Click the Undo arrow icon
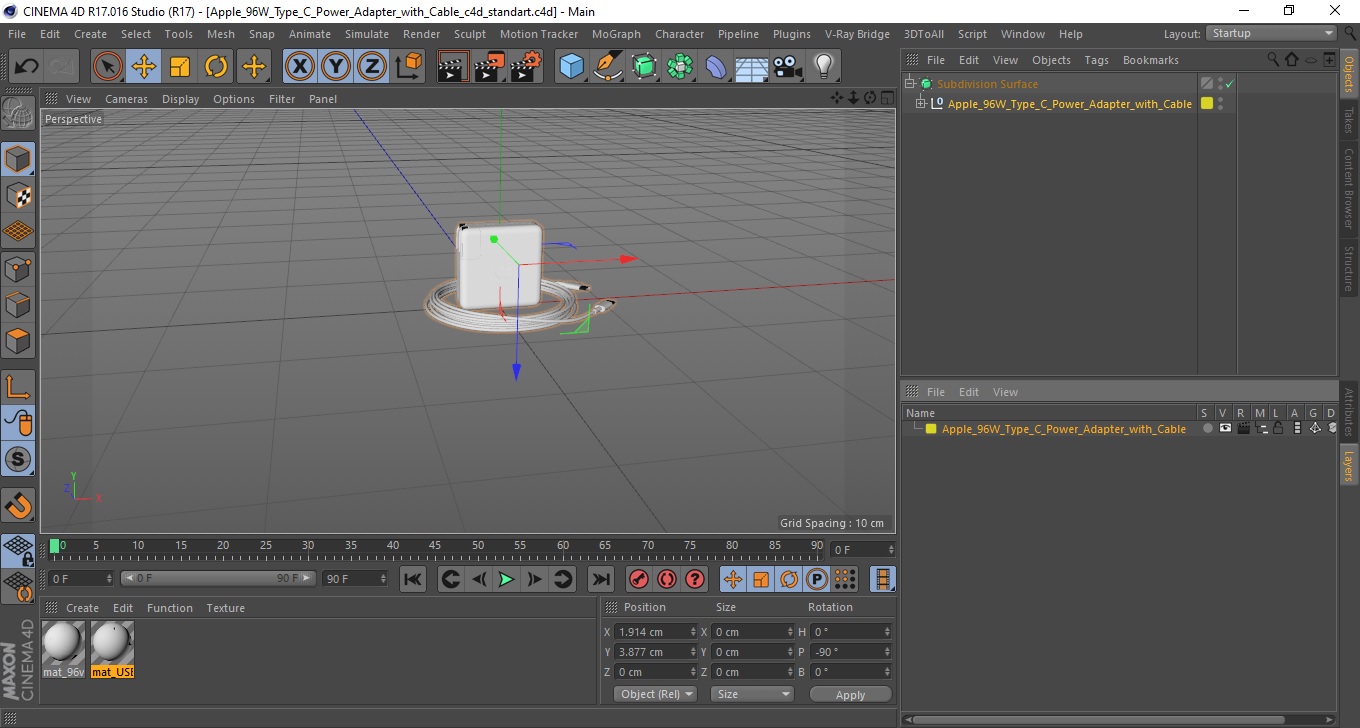 coord(26,67)
